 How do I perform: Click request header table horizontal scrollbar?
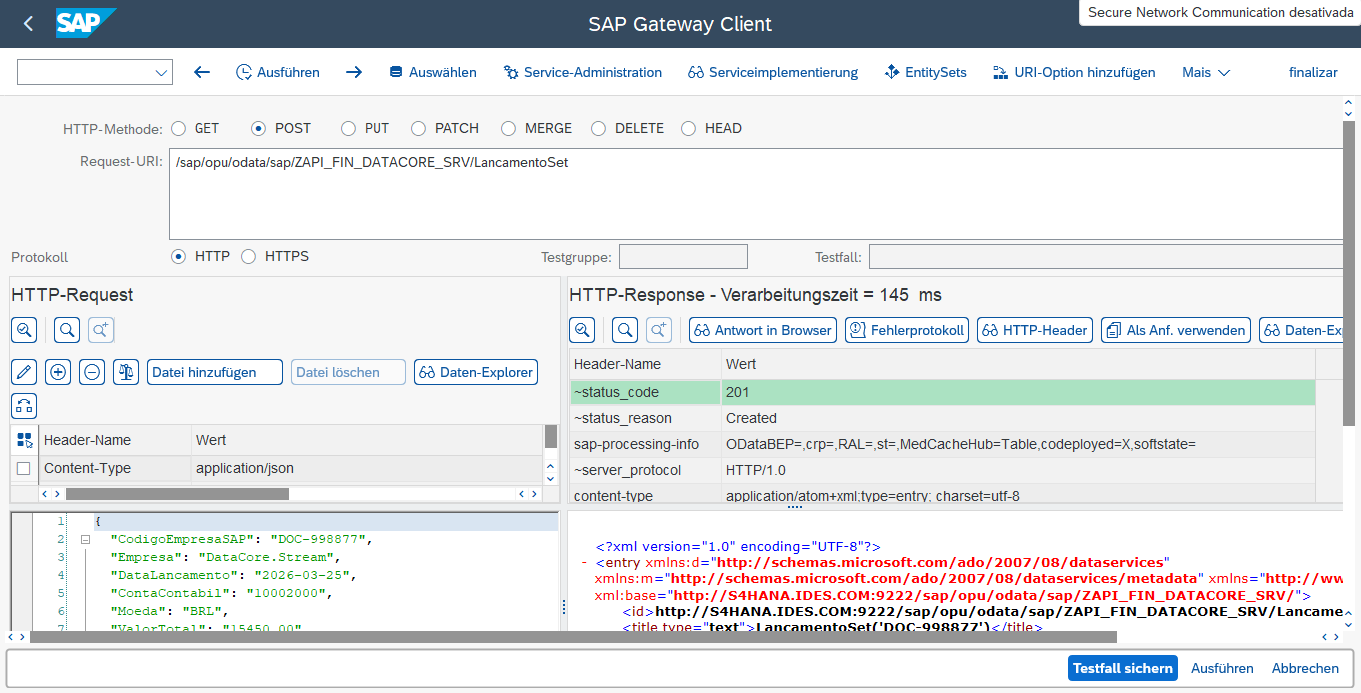click(177, 494)
